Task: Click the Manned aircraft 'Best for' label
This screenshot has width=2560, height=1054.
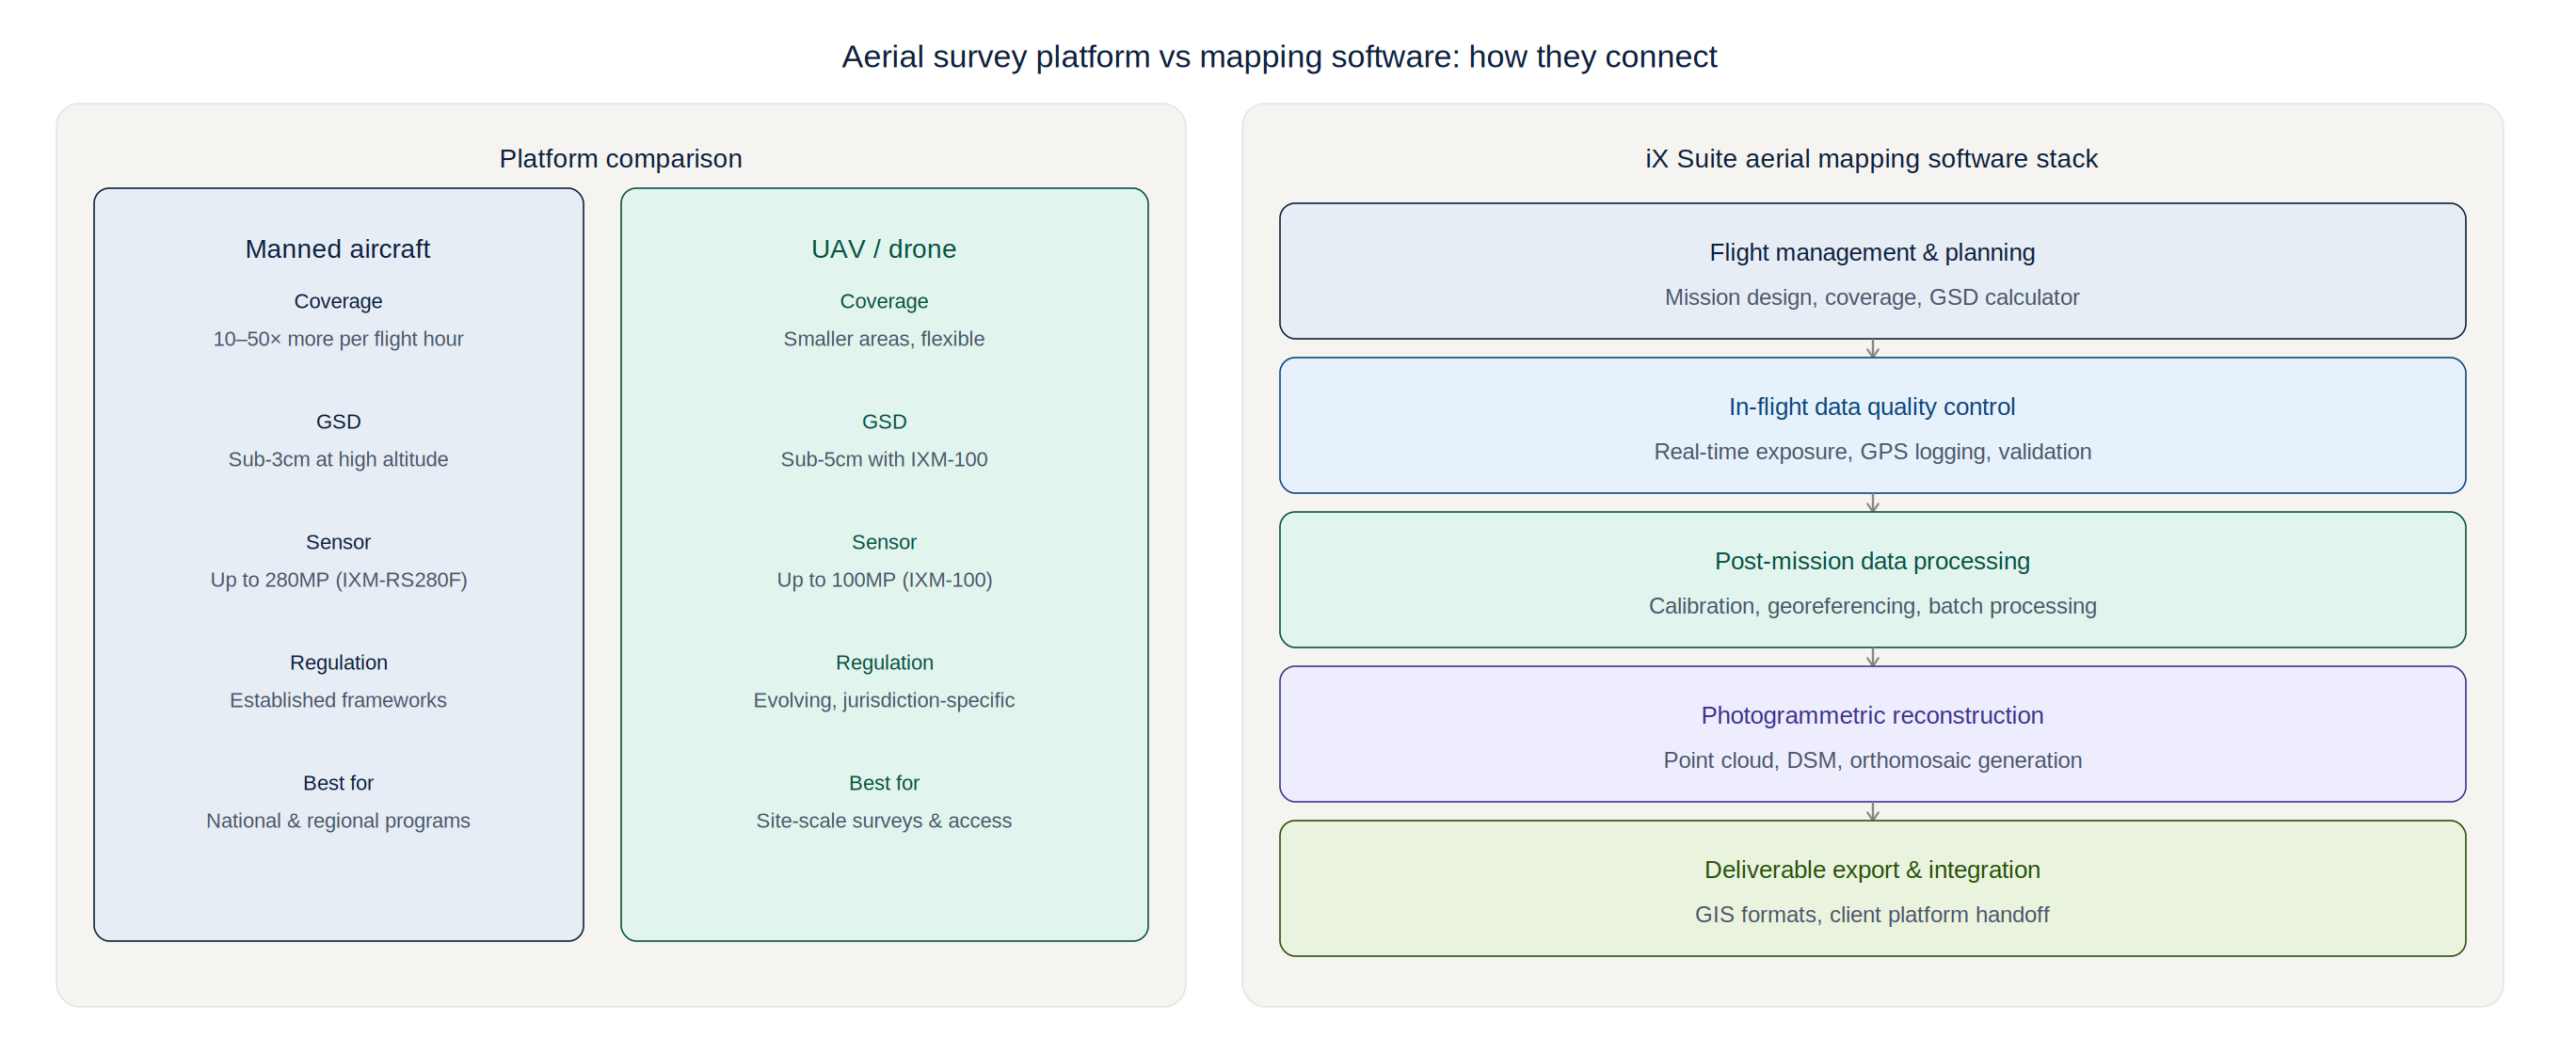Action: point(338,783)
